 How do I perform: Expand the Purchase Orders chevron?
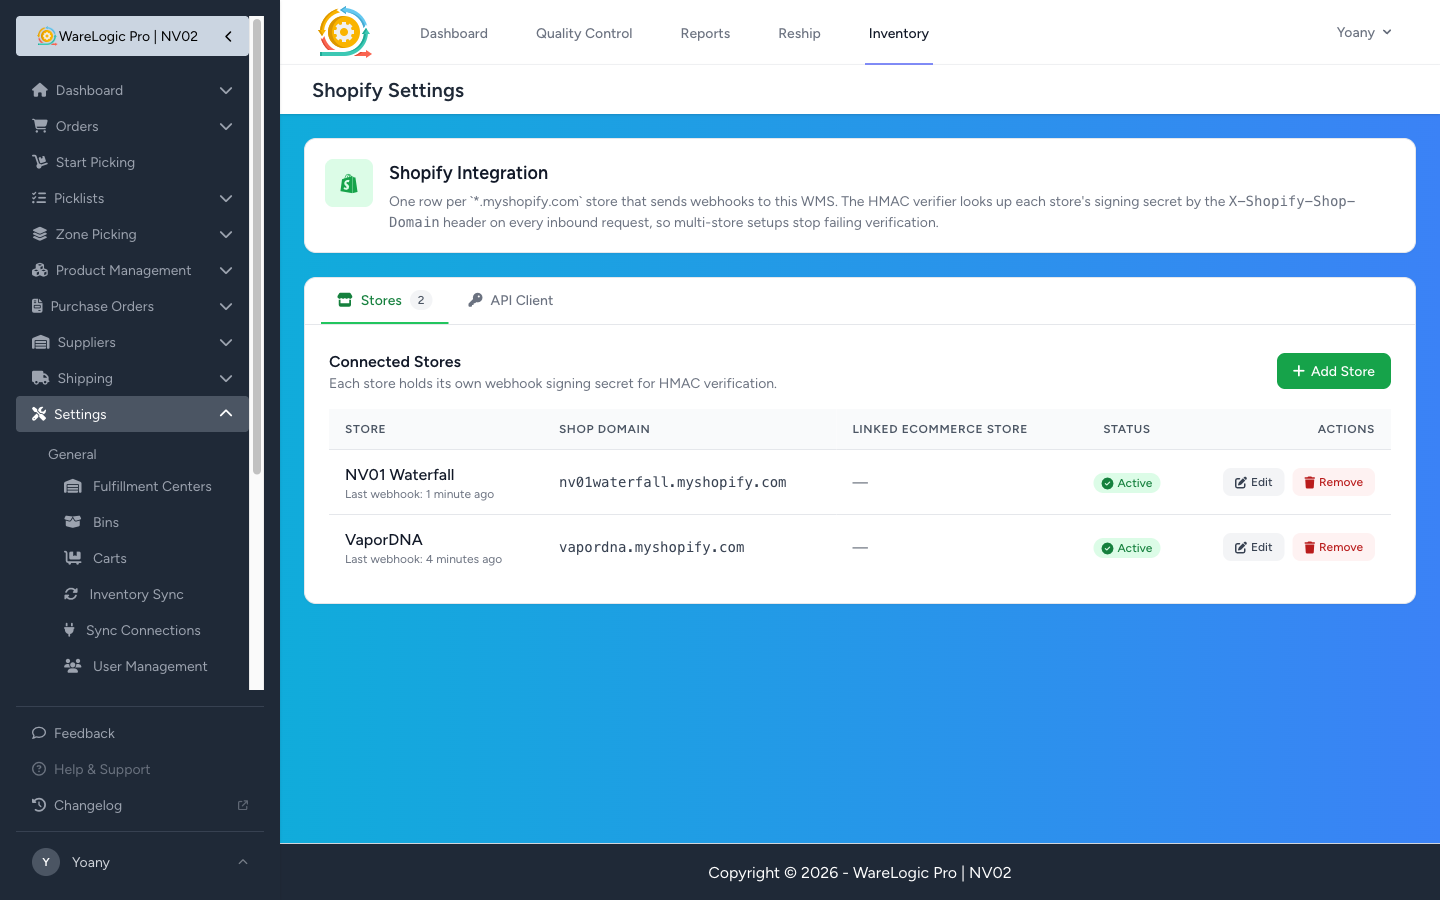pyautogui.click(x=226, y=306)
